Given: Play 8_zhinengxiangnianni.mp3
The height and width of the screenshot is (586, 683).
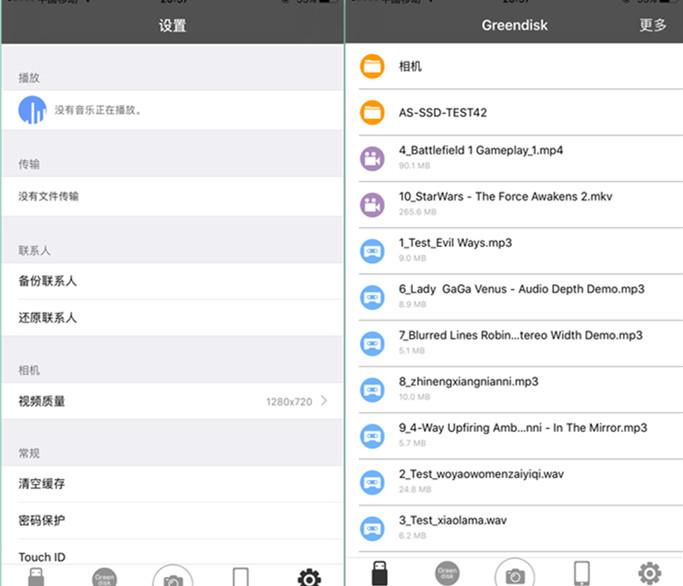Looking at the screenshot, I should [x=468, y=382].
